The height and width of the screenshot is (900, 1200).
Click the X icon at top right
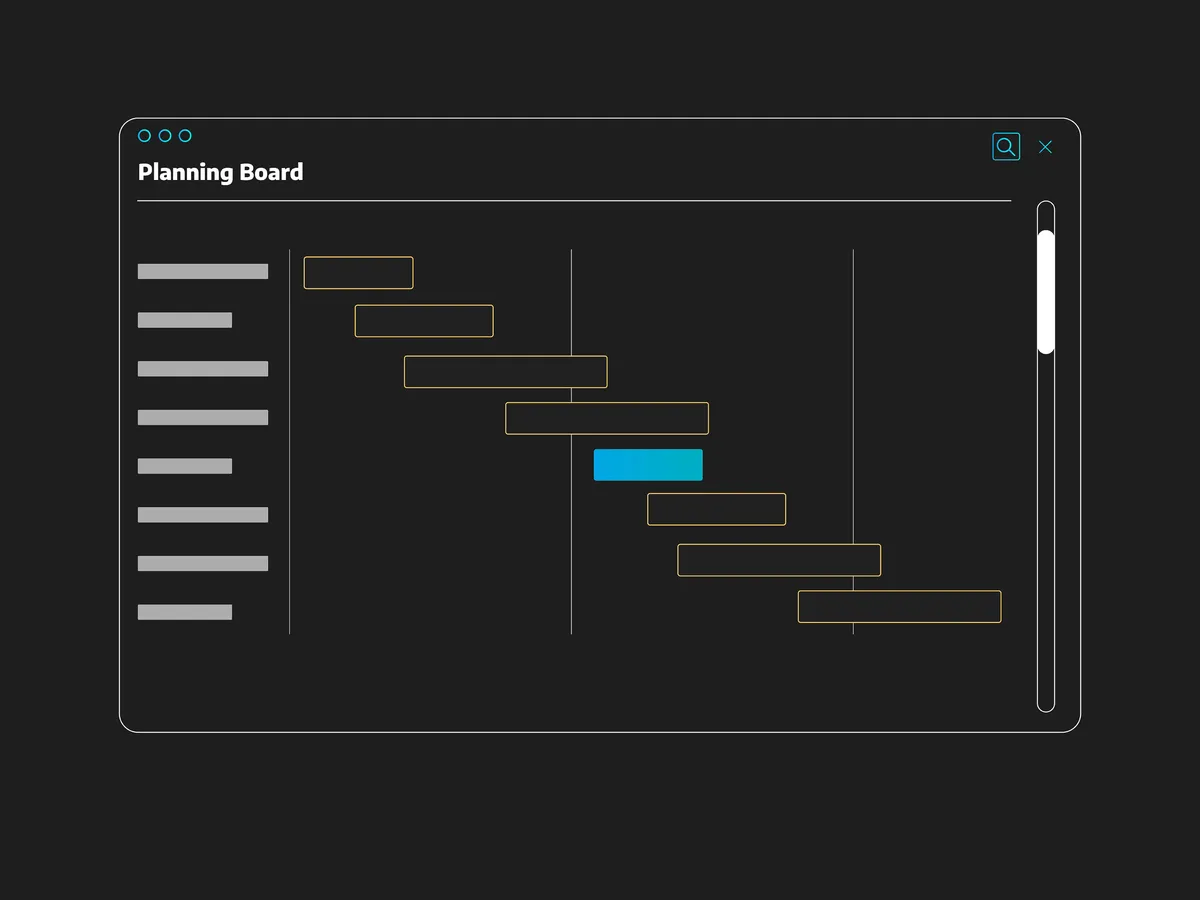(x=1045, y=147)
